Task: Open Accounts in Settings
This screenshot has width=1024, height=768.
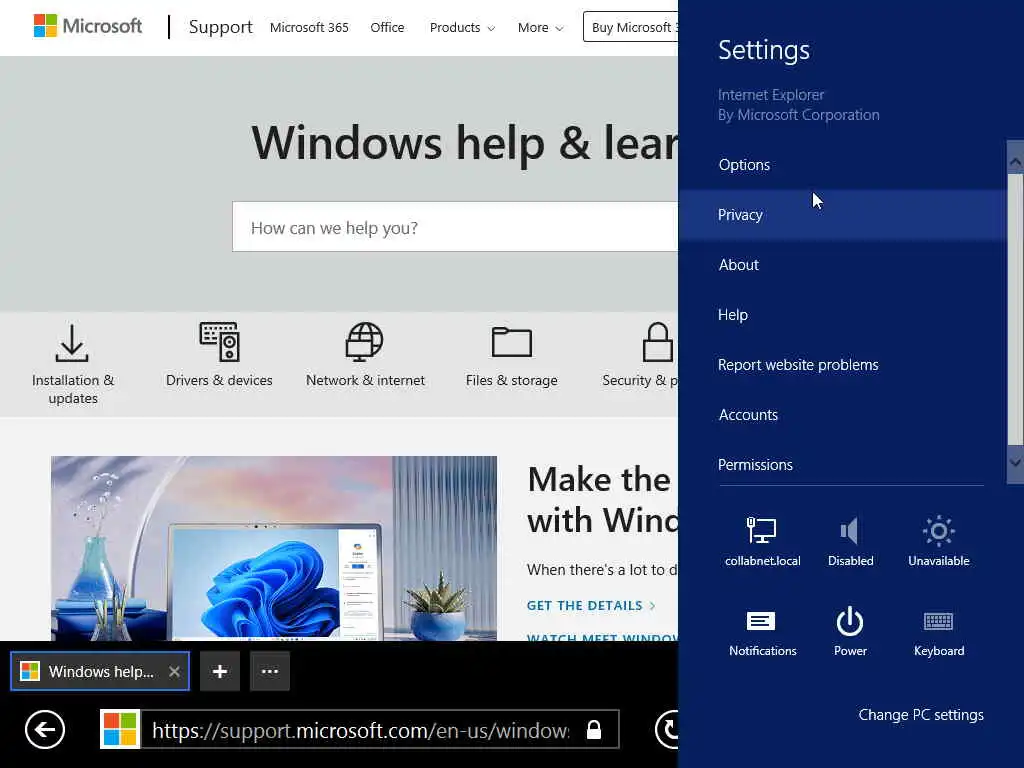Action: tap(842, 415)
